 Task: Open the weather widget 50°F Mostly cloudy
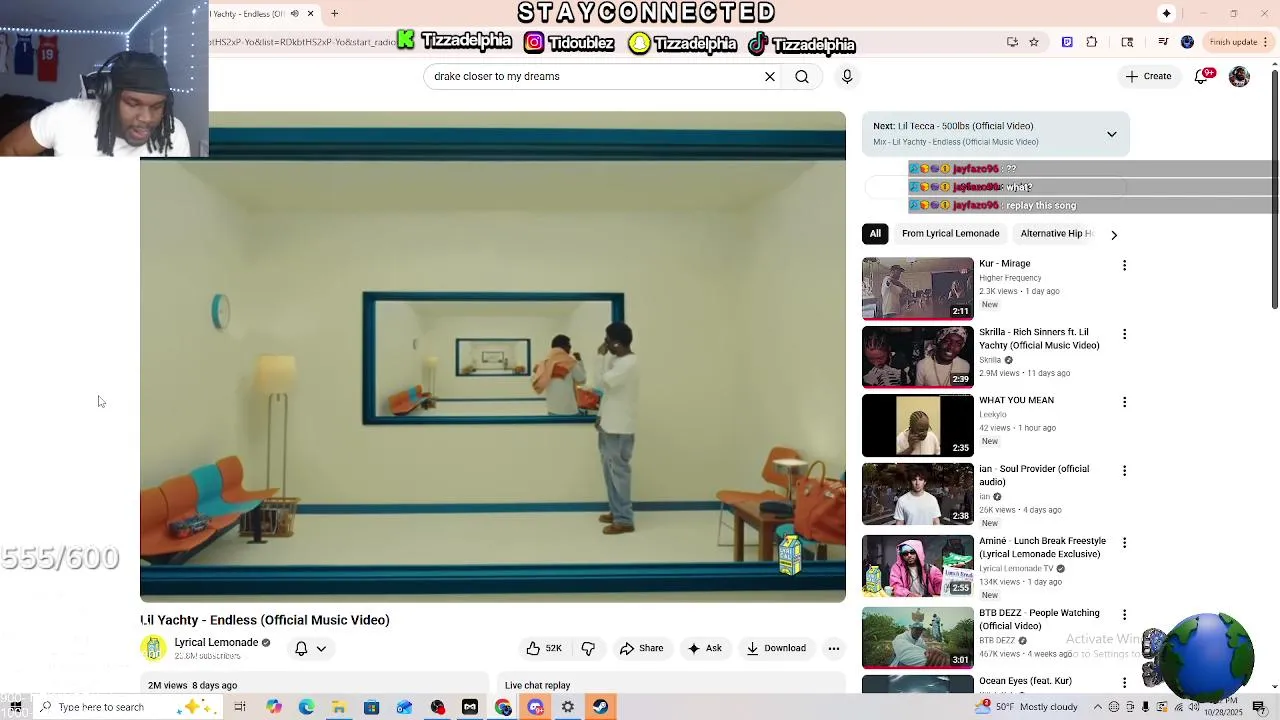pos(1028,707)
